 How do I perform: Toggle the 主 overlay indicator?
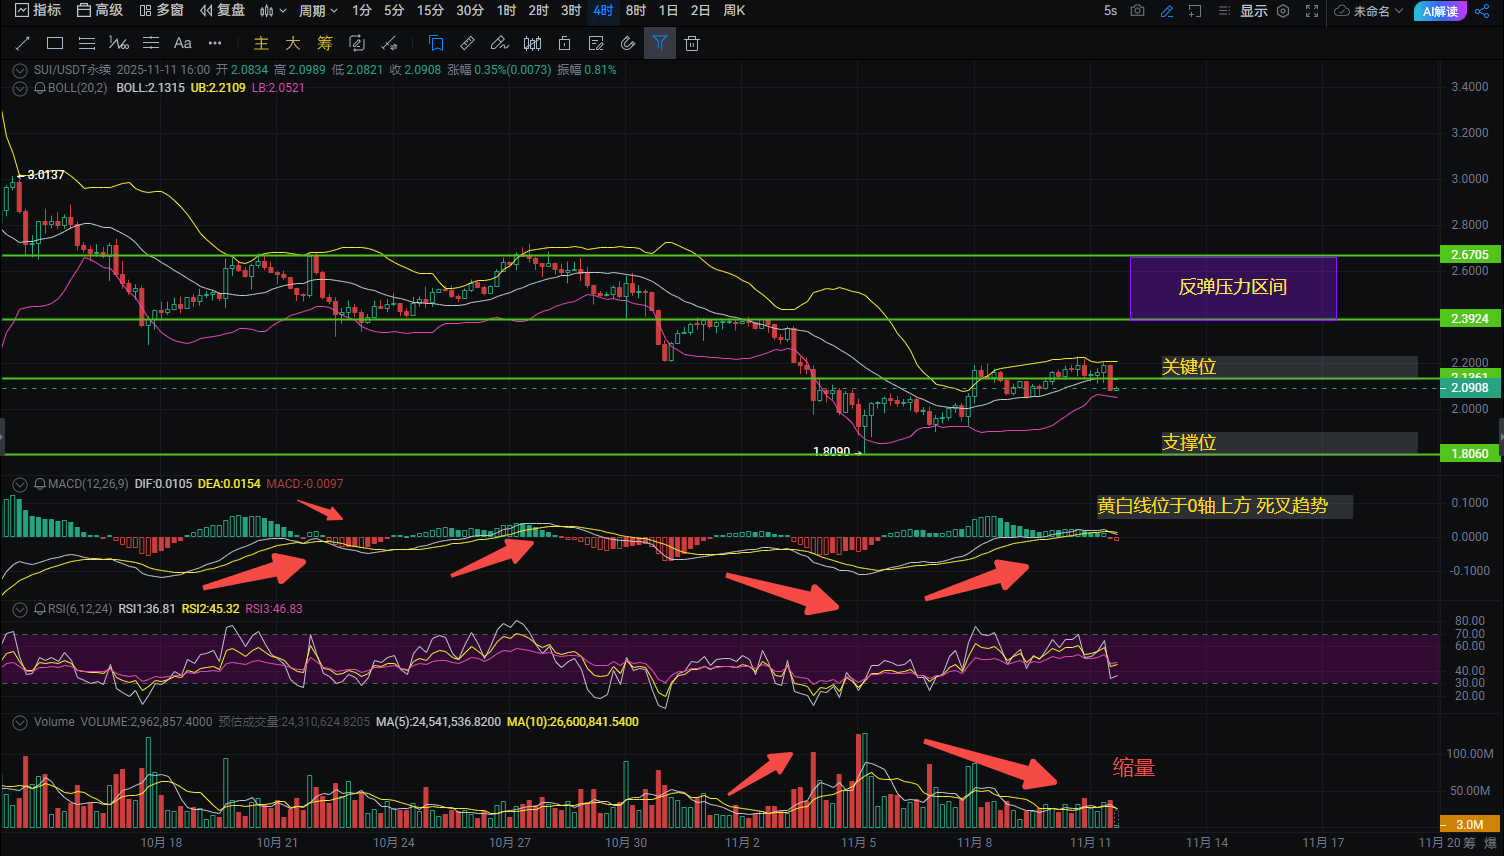pos(261,43)
